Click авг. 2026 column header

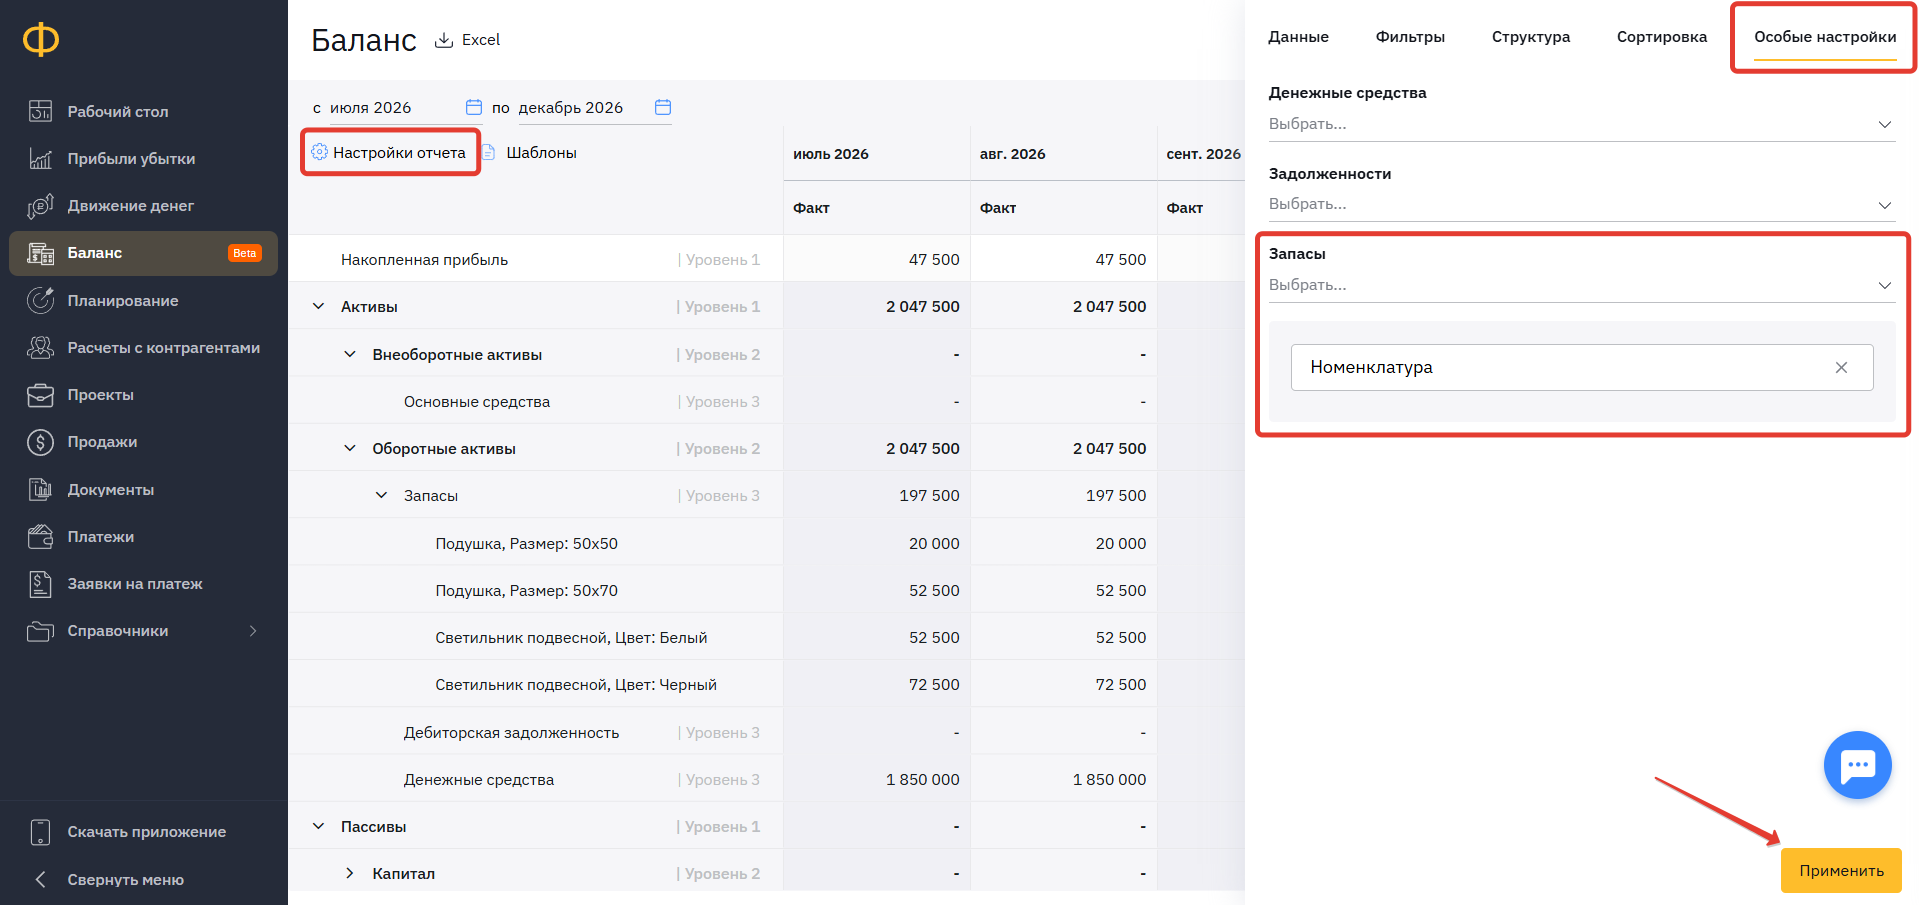(x=1012, y=154)
